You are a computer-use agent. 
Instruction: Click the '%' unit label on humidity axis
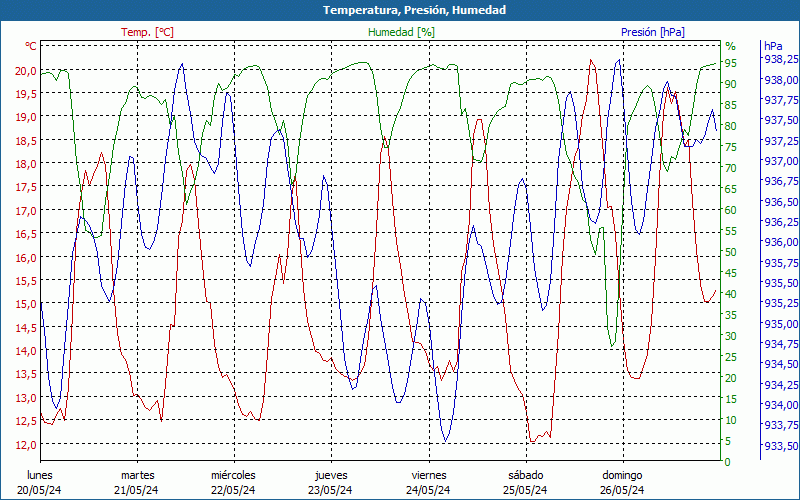[x=731, y=46]
